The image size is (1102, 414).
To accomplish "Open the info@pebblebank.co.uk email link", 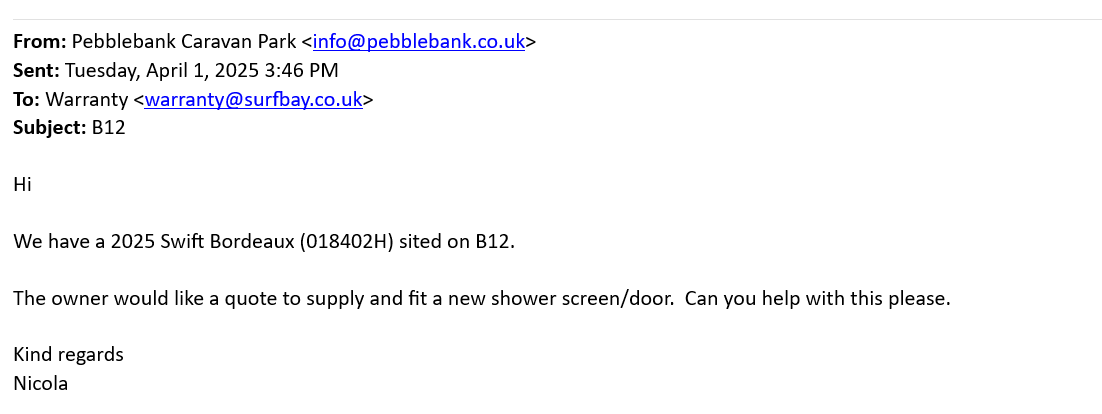I will pyautogui.click(x=418, y=42).
